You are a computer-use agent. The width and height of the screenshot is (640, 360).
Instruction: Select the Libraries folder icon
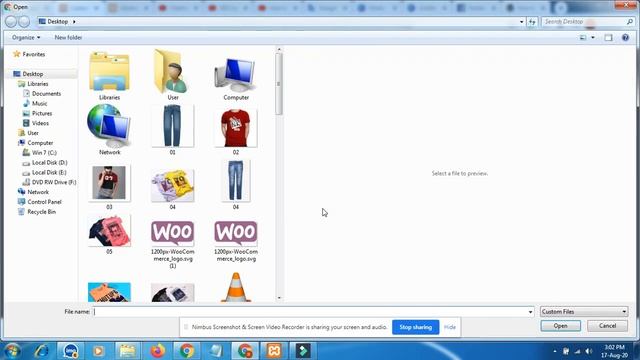109,71
